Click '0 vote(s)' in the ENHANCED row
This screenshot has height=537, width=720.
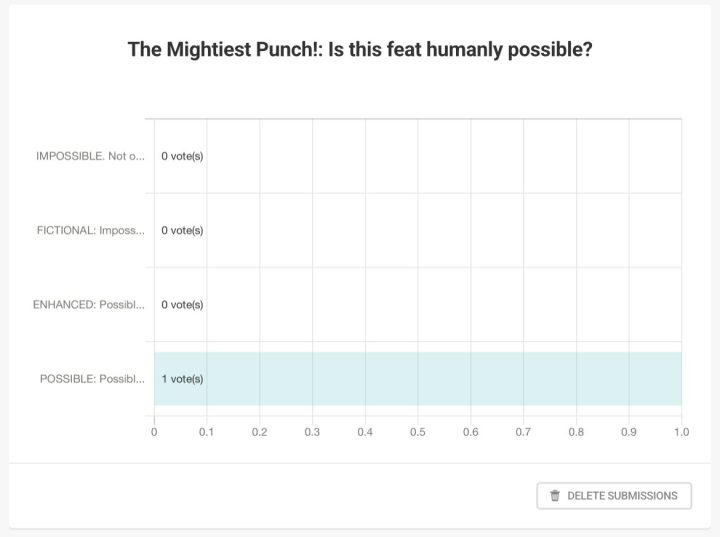click(x=182, y=305)
